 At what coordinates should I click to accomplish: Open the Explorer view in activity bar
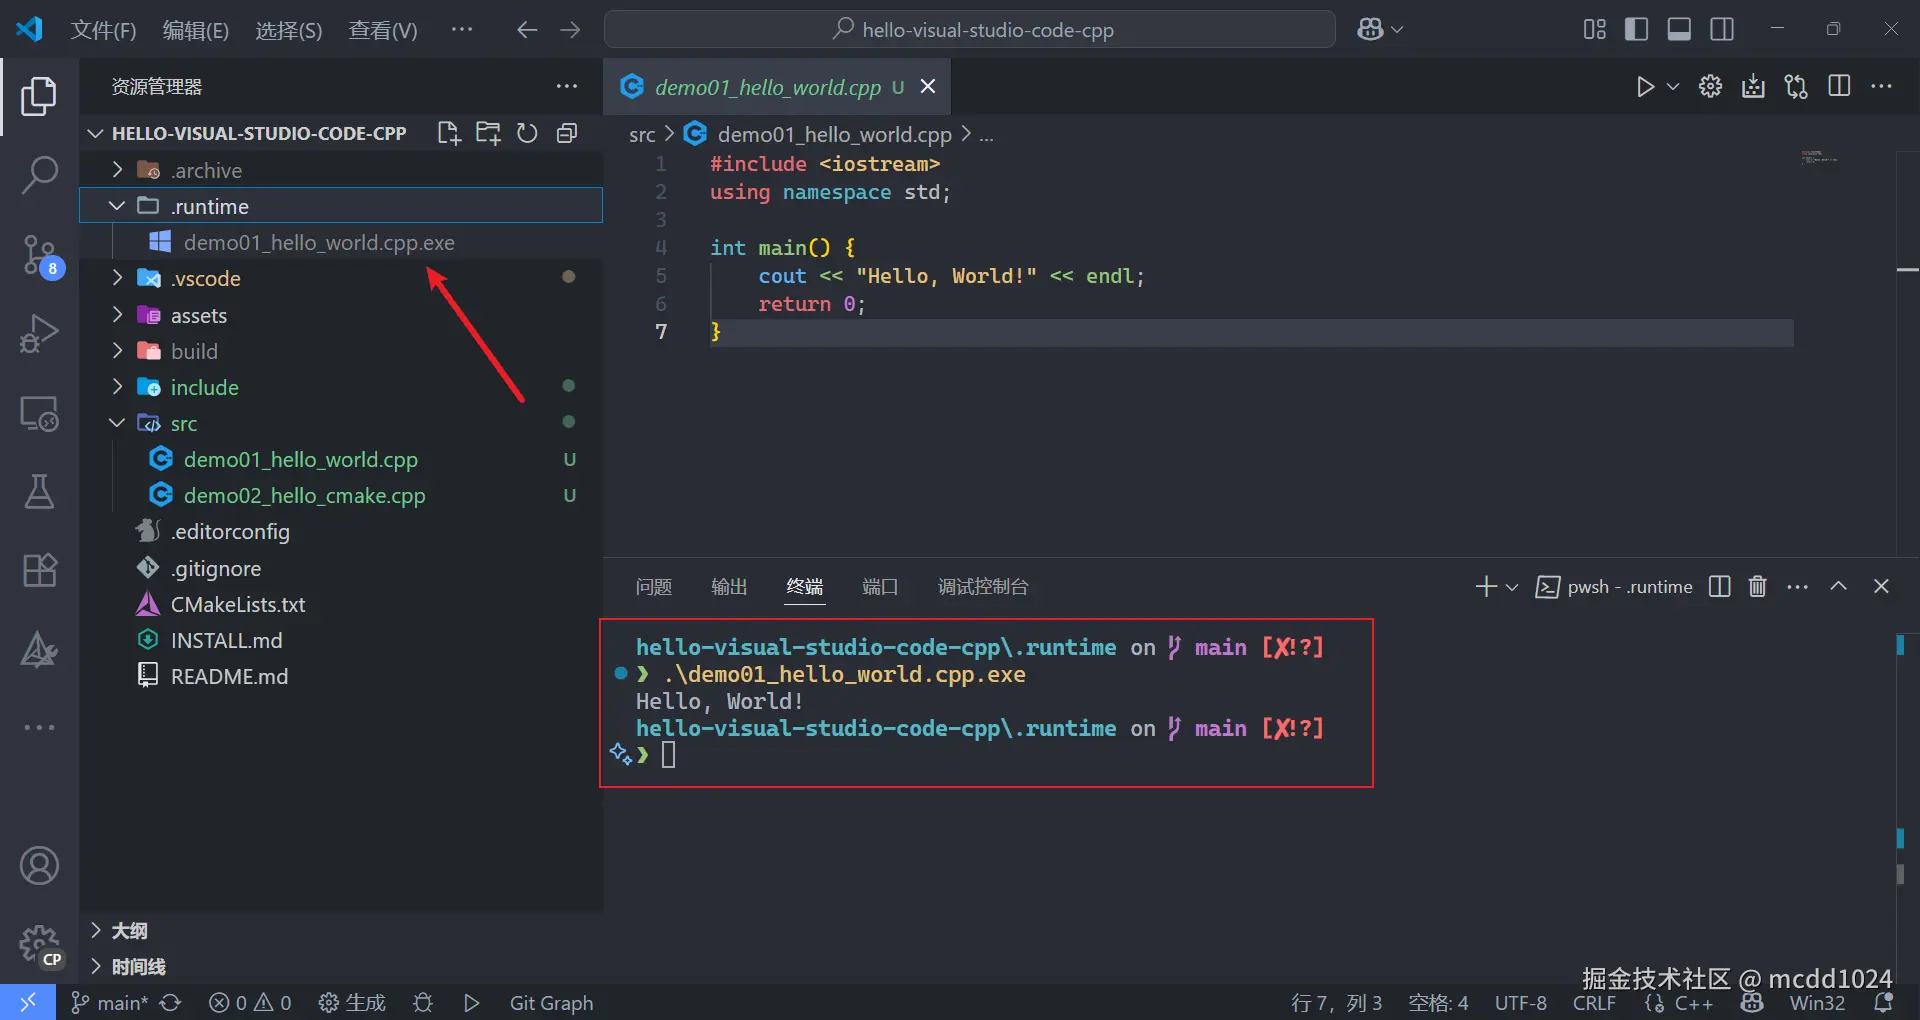[x=39, y=96]
